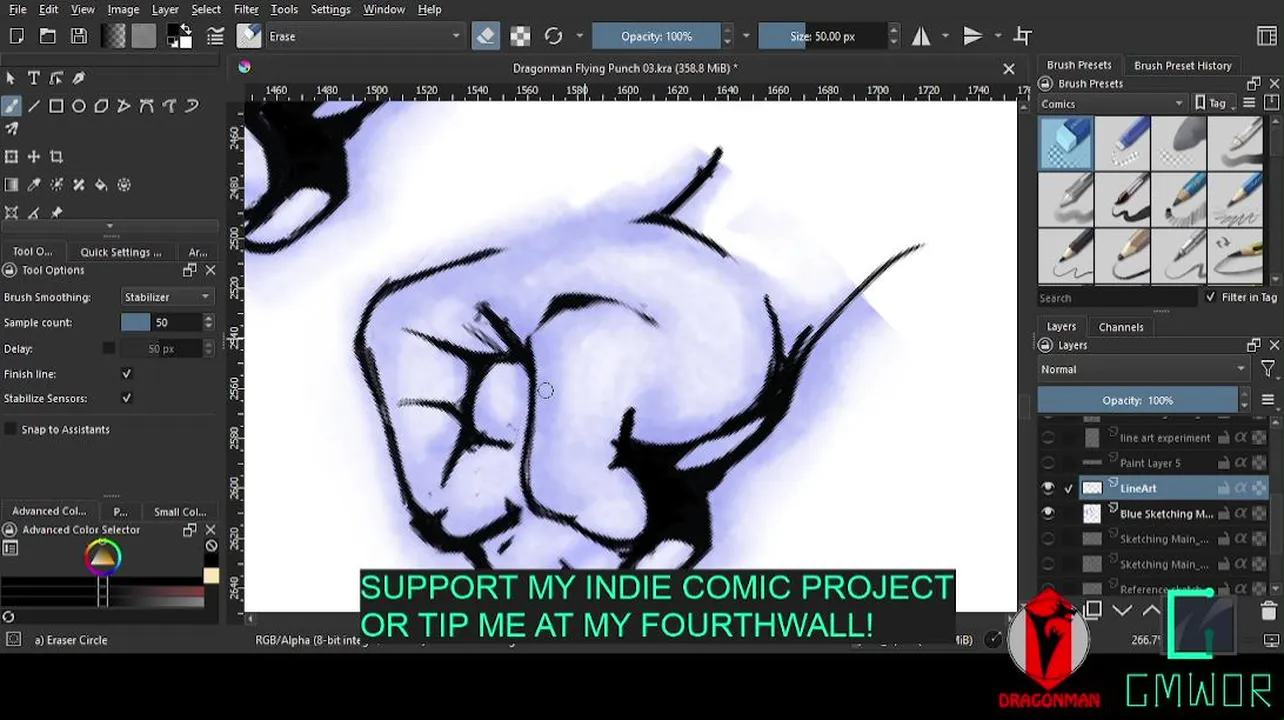This screenshot has height=720, width=1284.
Task: Open the File menu
Action: pos(18,9)
